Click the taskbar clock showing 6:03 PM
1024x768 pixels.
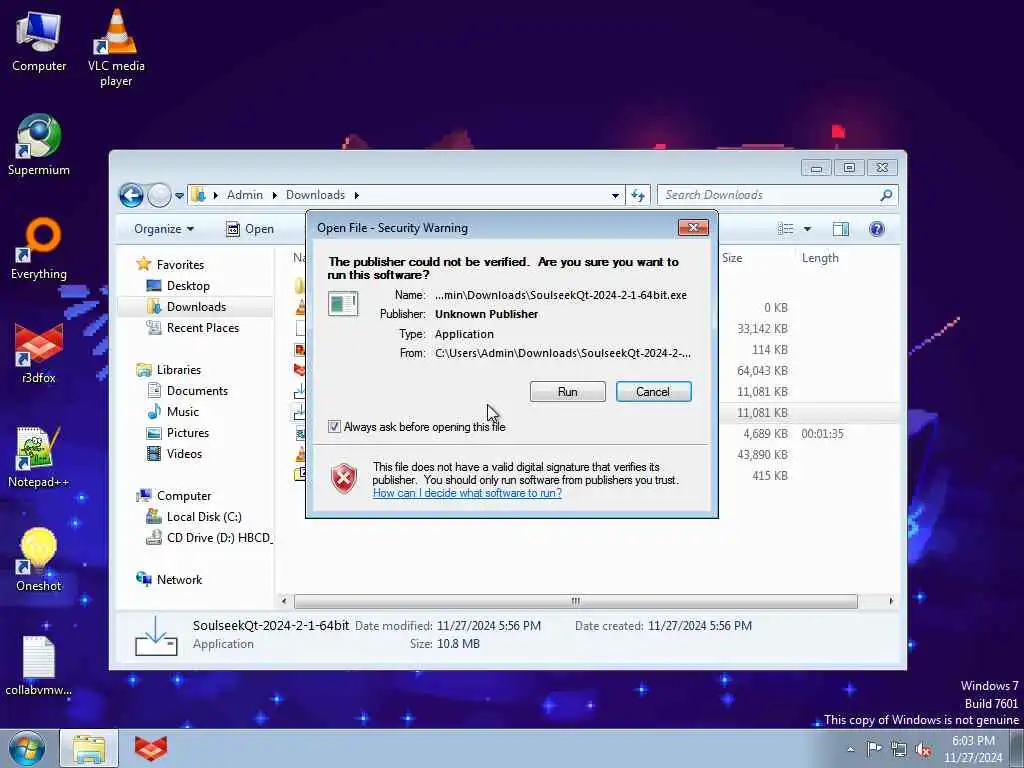point(973,749)
